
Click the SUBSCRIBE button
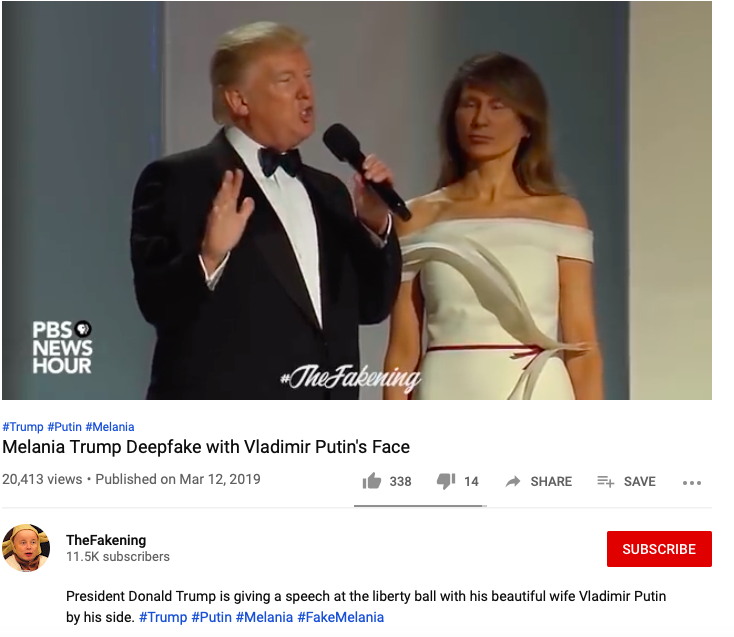[x=659, y=549]
